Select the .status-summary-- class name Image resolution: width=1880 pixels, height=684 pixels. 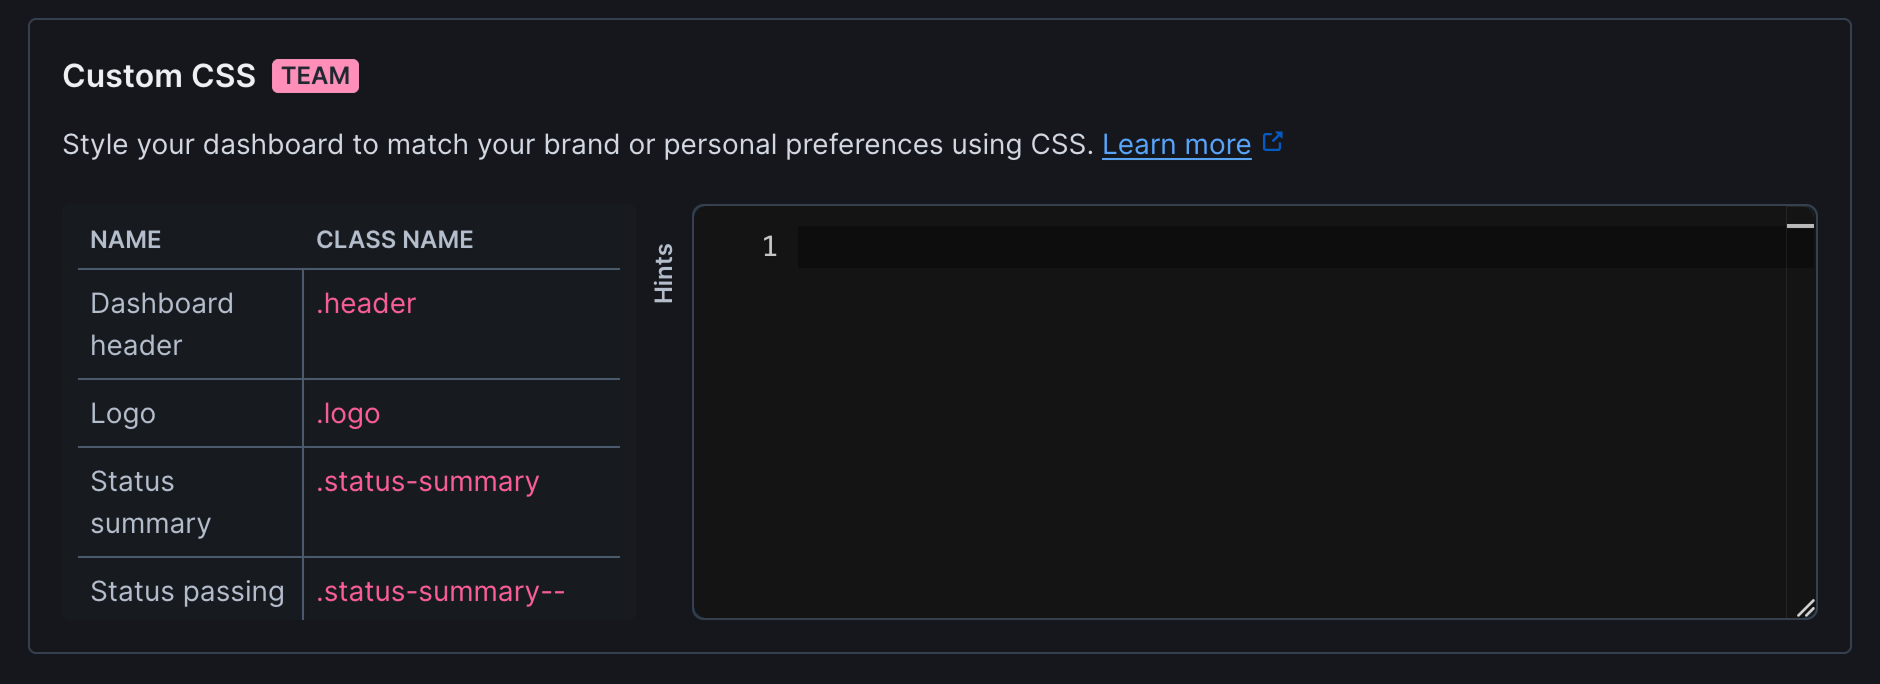pos(440,591)
